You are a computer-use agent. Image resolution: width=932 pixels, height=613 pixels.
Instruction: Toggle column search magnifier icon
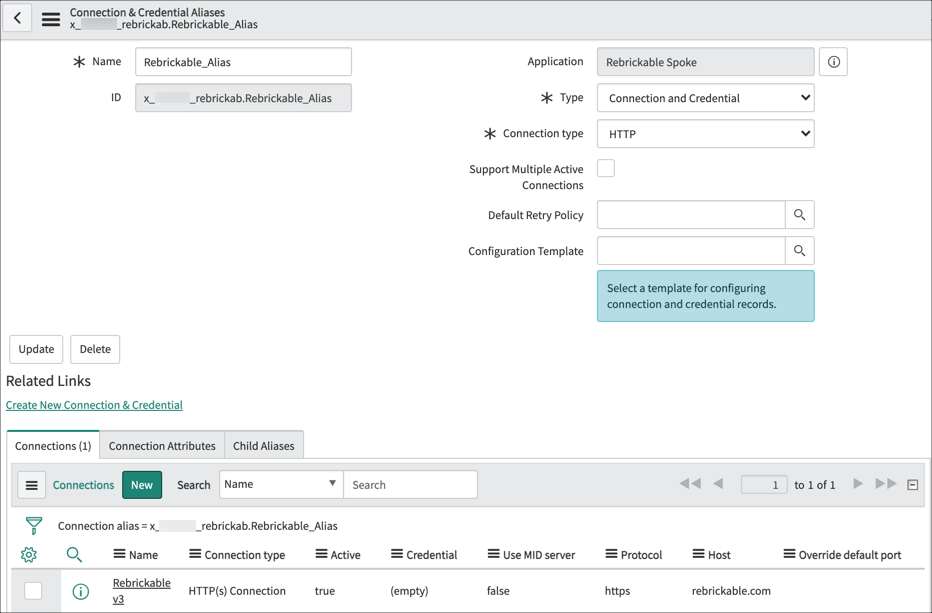tap(74, 555)
